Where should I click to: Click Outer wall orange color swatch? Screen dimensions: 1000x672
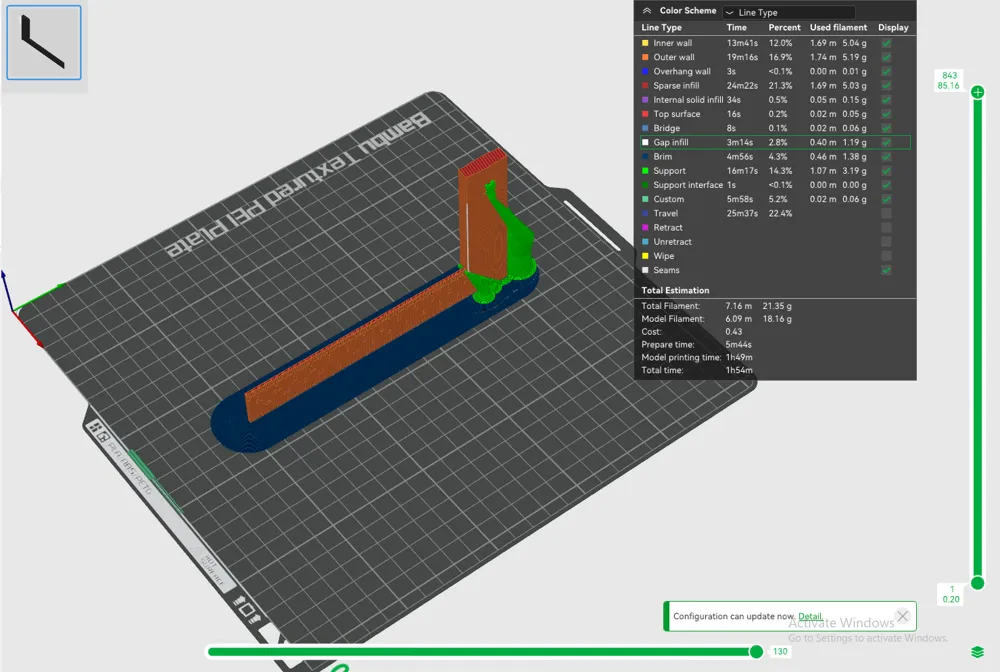(645, 57)
